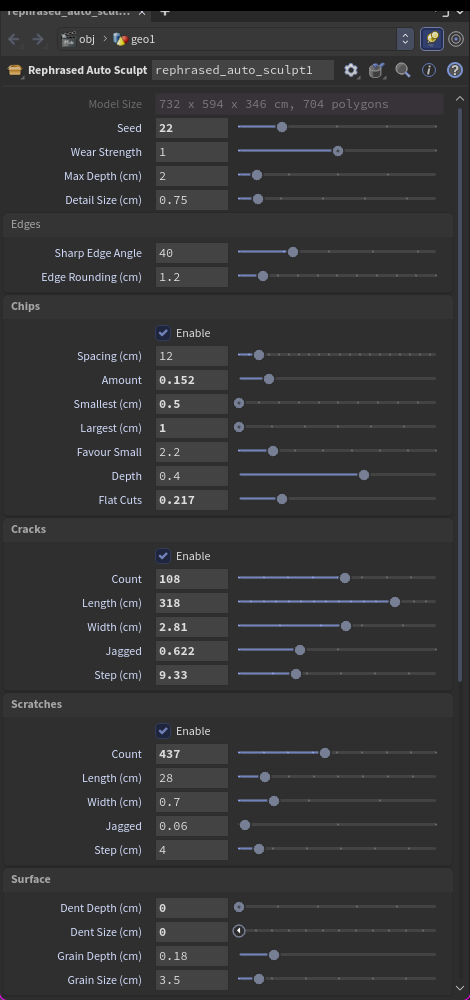Click the Detail Size value field

point(191,200)
